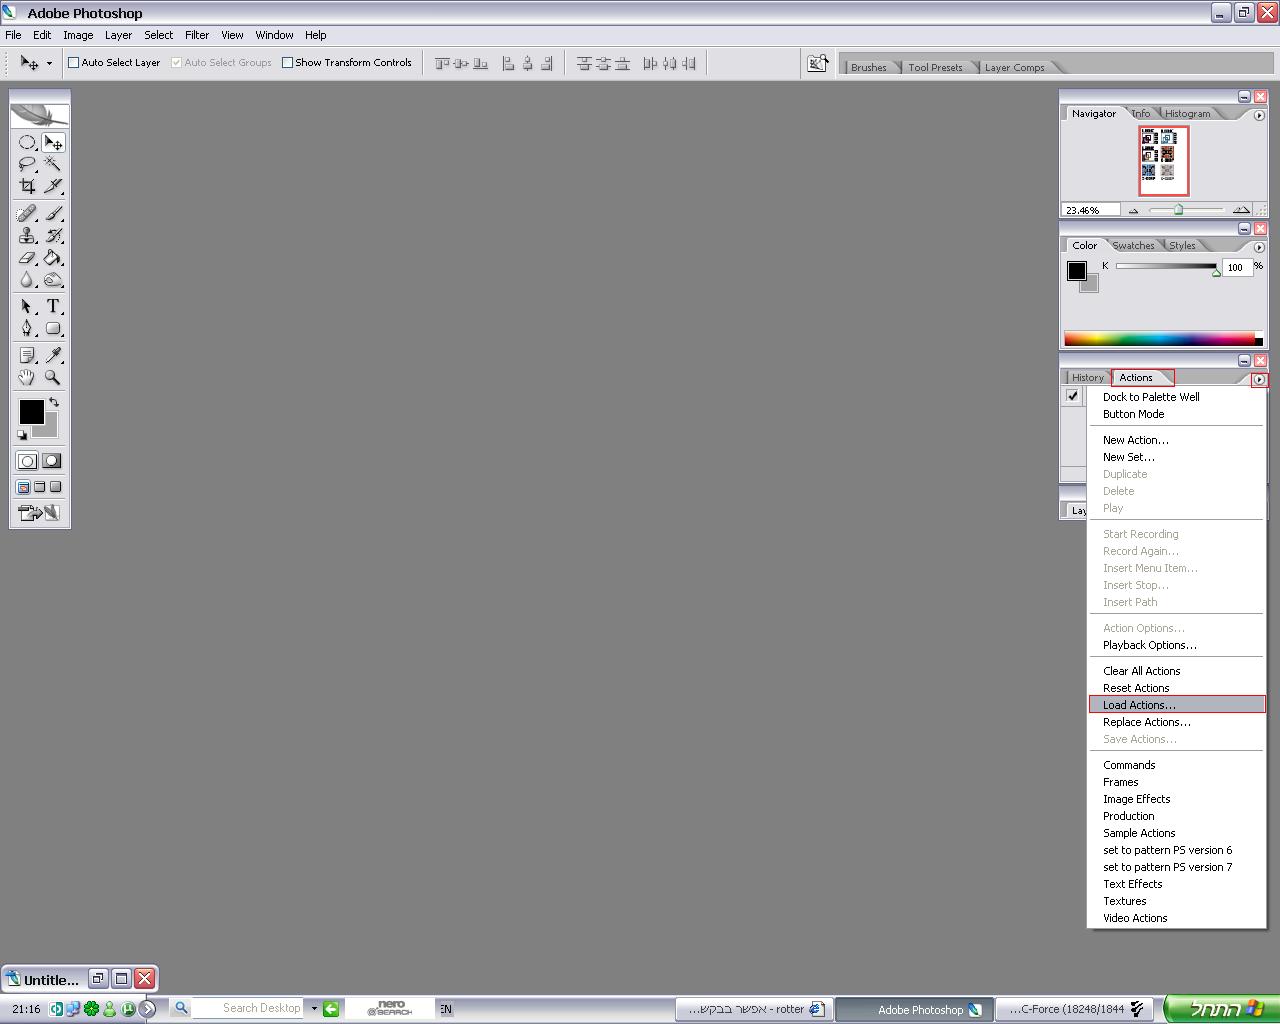Image resolution: width=1280 pixels, height=1024 pixels.
Task: Expand the Navigator palette options menu
Action: [1259, 116]
